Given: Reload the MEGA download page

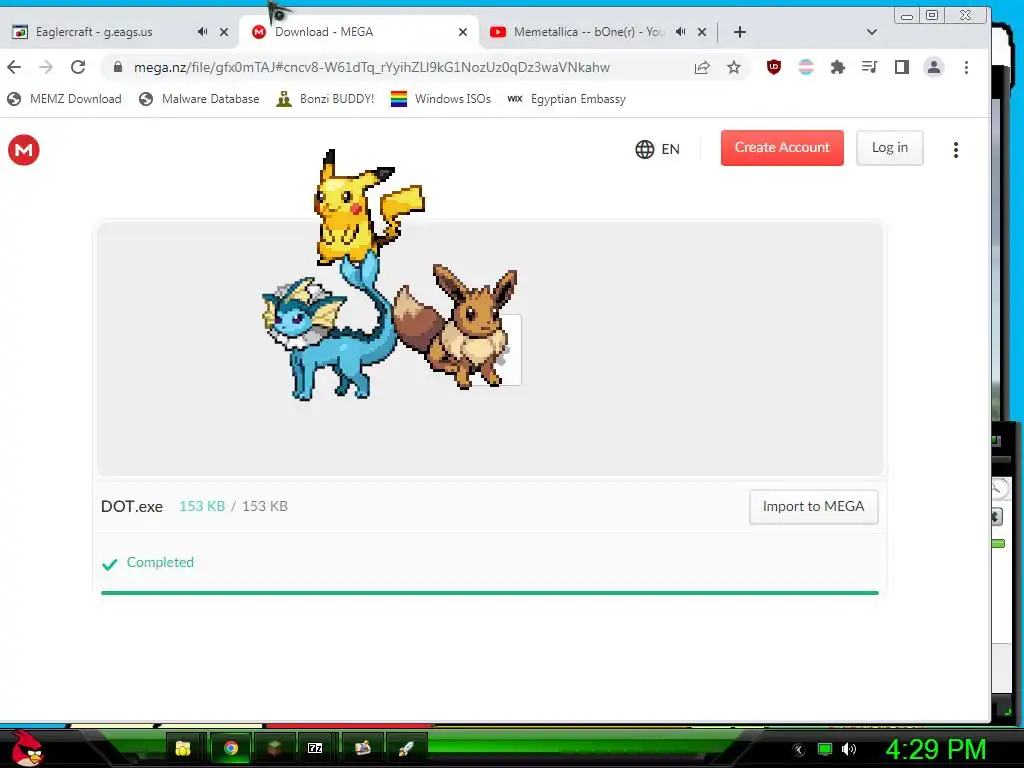Looking at the screenshot, I should pyautogui.click(x=78, y=67).
